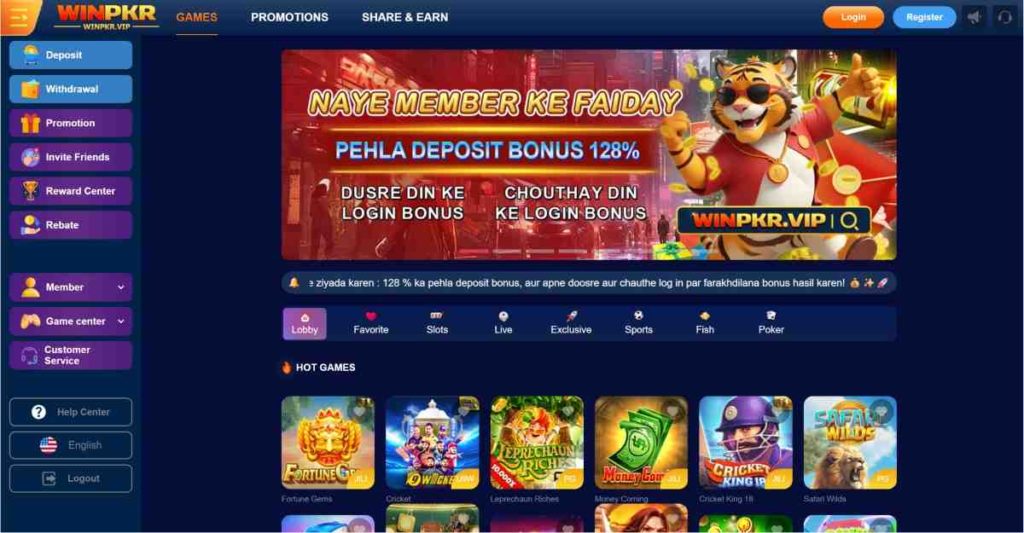Favorite the Fortune Gems game heart

pos(359,411)
